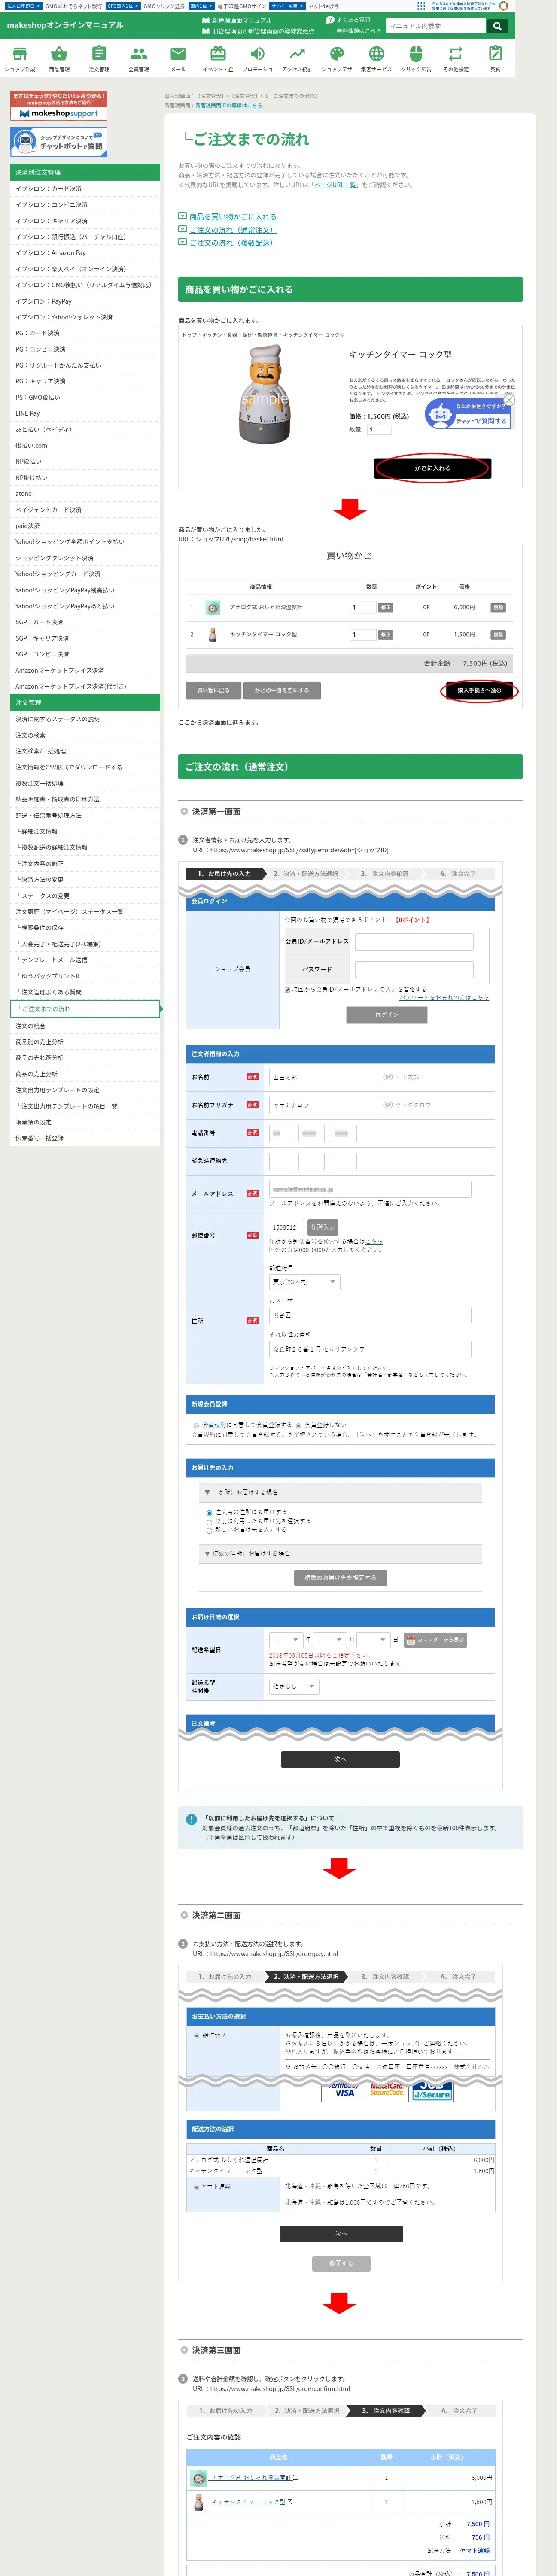Viewport: 557px width, 2576px height.
Task: Open the 都道府県 dropdown showing 東京(23区内)
Action: 305,1282
